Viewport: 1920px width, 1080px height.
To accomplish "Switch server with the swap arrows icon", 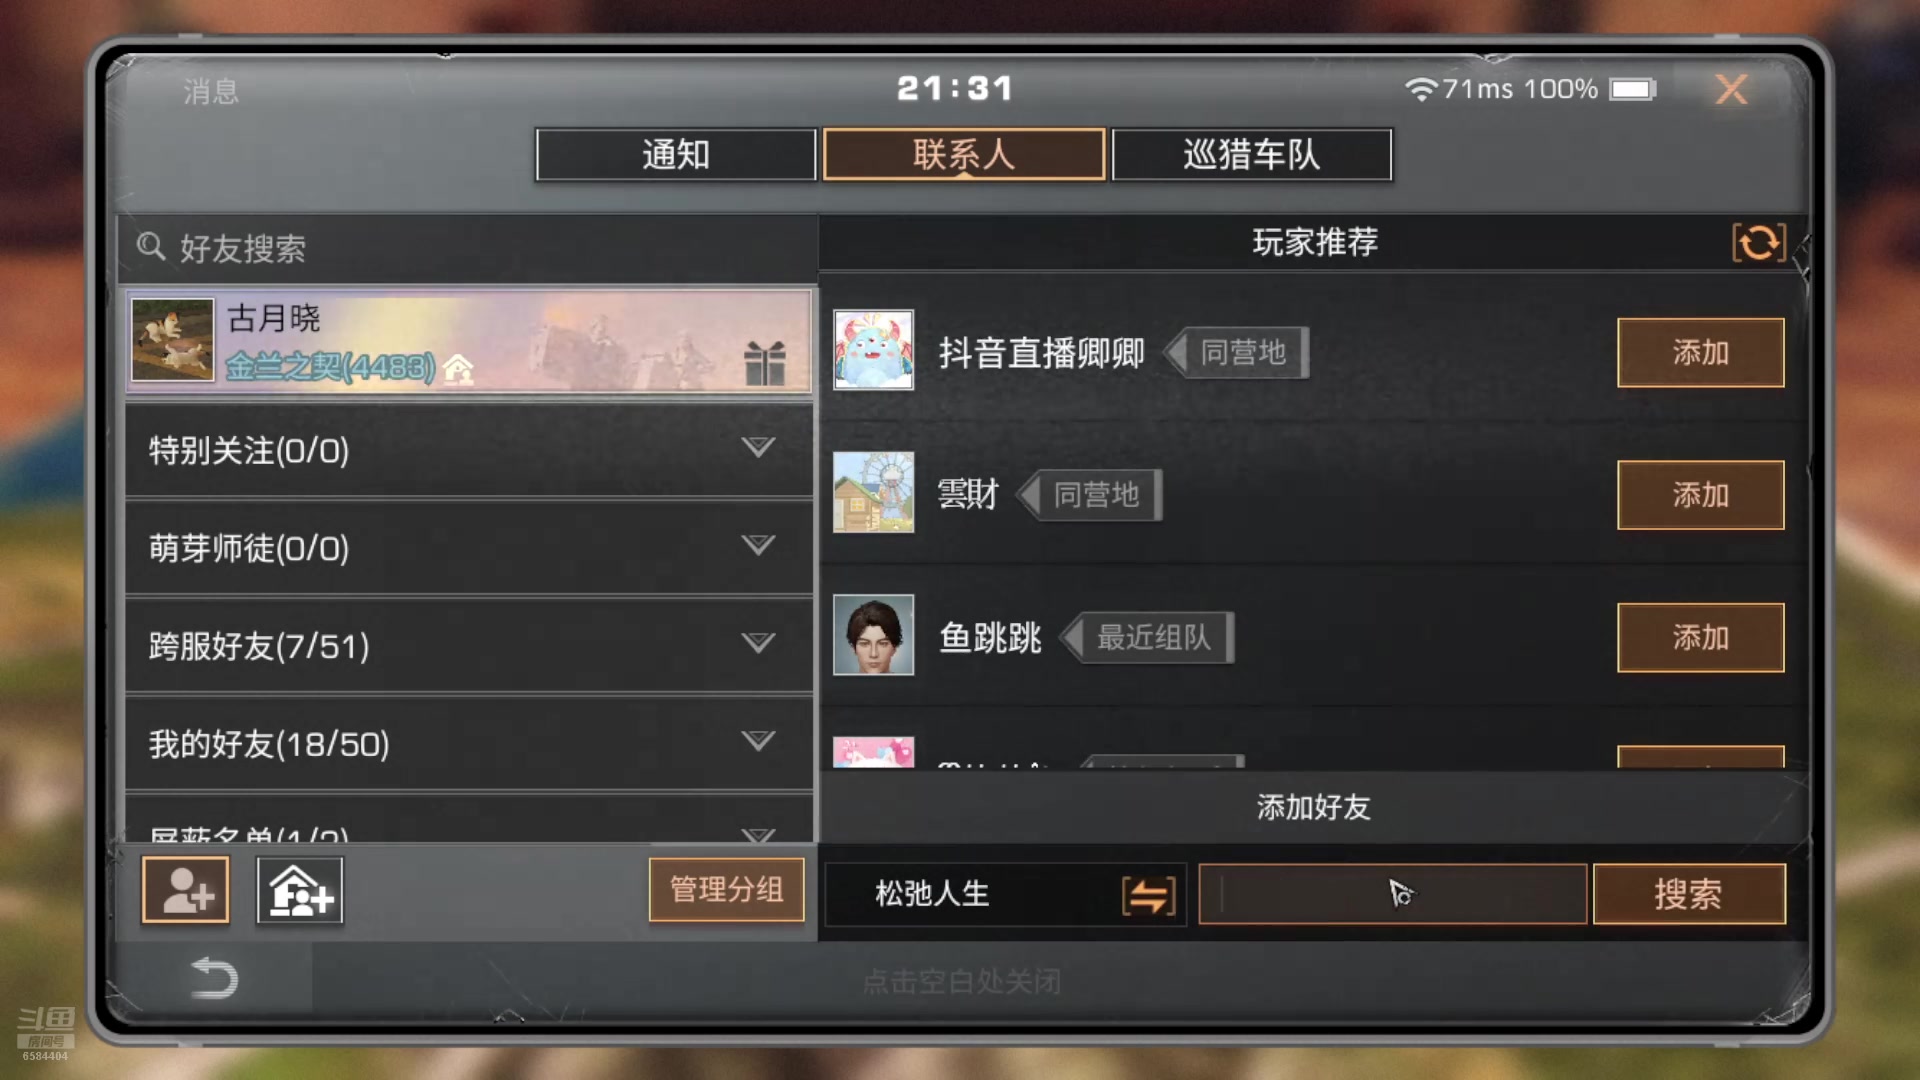I will click(x=1148, y=895).
